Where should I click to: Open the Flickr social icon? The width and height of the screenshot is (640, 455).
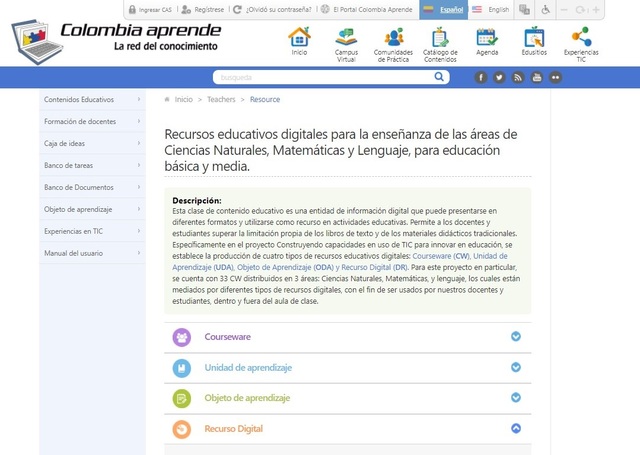click(555, 77)
